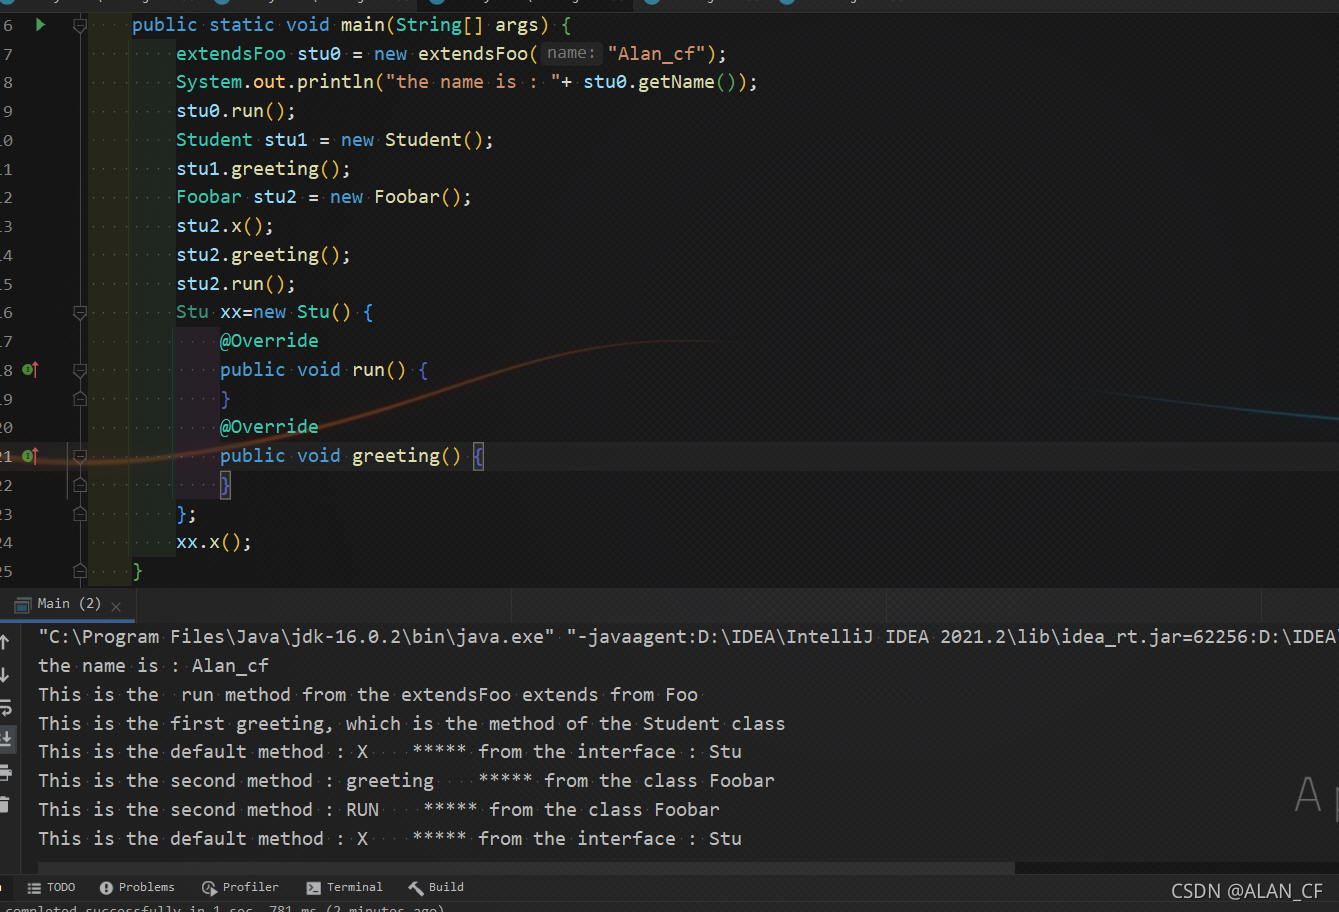Screen dimensions: 1339x912
Task: Click fold end marker at '};' line
Action: tap(80, 514)
